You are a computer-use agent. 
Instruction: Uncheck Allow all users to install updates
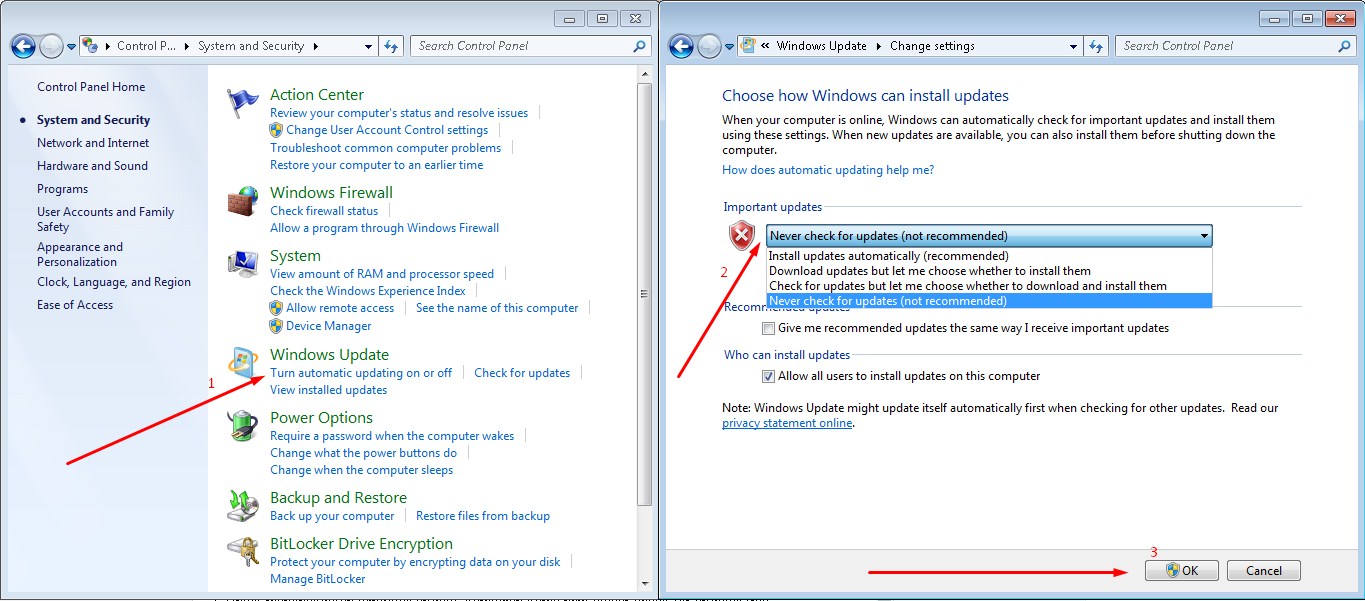(768, 376)
